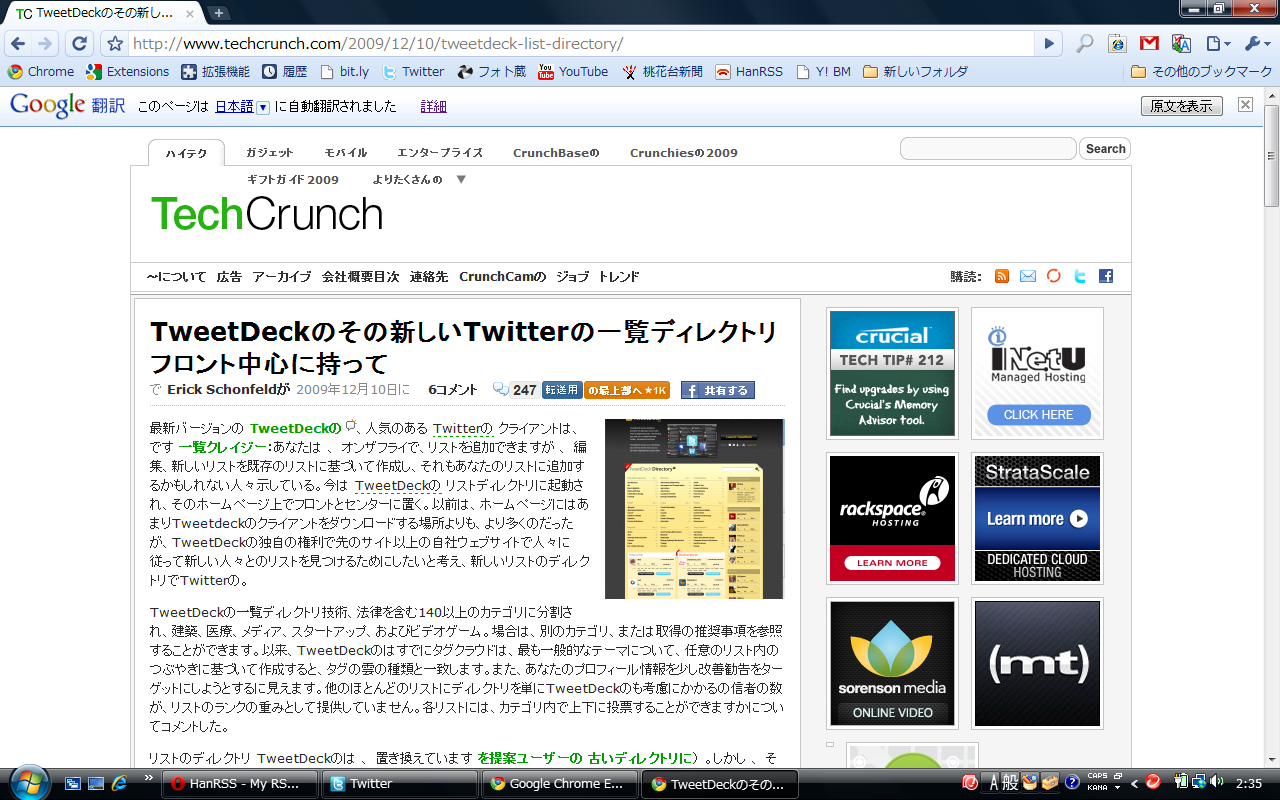Screen dimensions: 1280x800
Task: Select the TweetDeck article browser tab
Action: [x=105, y=13]
